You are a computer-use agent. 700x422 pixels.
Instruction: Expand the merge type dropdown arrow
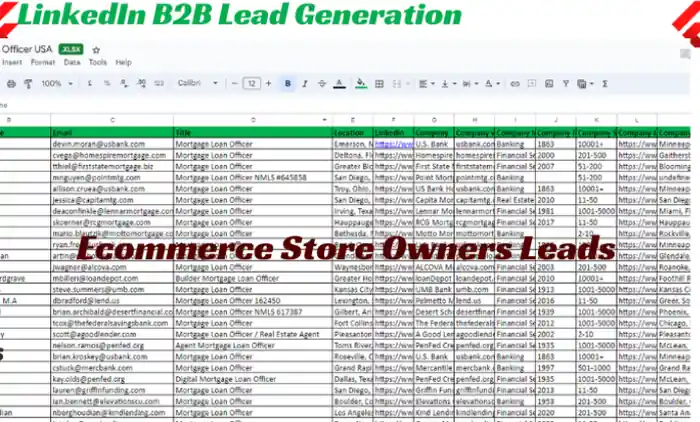click(408, 84)
